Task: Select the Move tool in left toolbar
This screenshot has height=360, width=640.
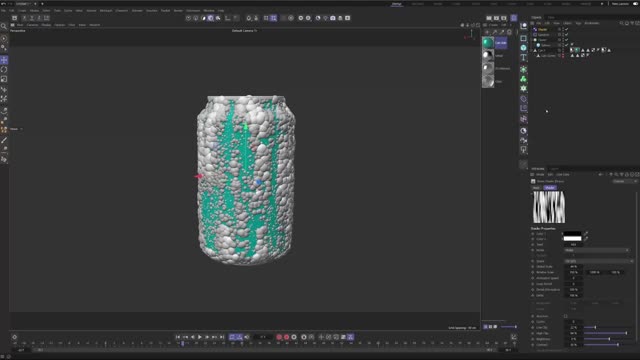Action: 4,60
